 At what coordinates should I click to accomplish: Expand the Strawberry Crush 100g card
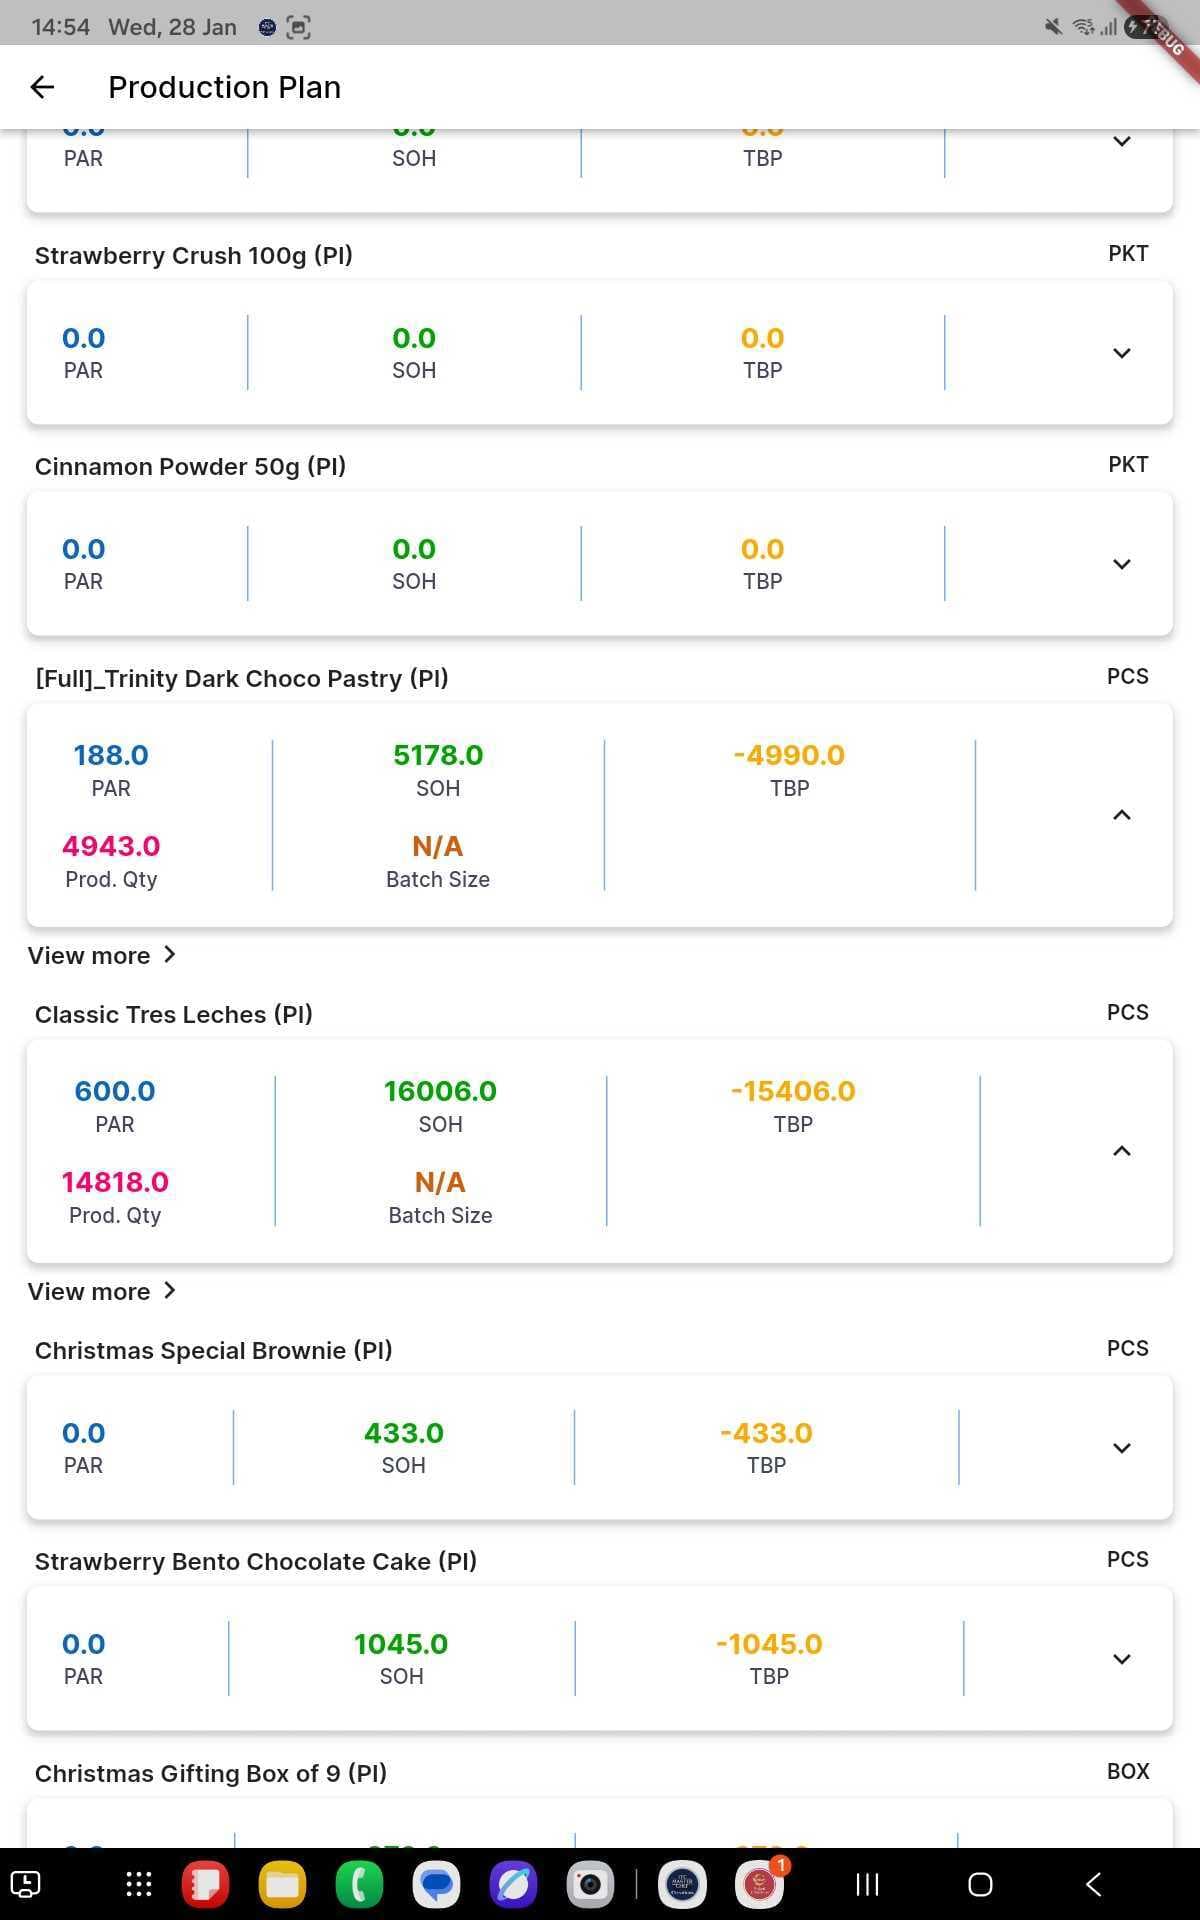pos(1122,353)
